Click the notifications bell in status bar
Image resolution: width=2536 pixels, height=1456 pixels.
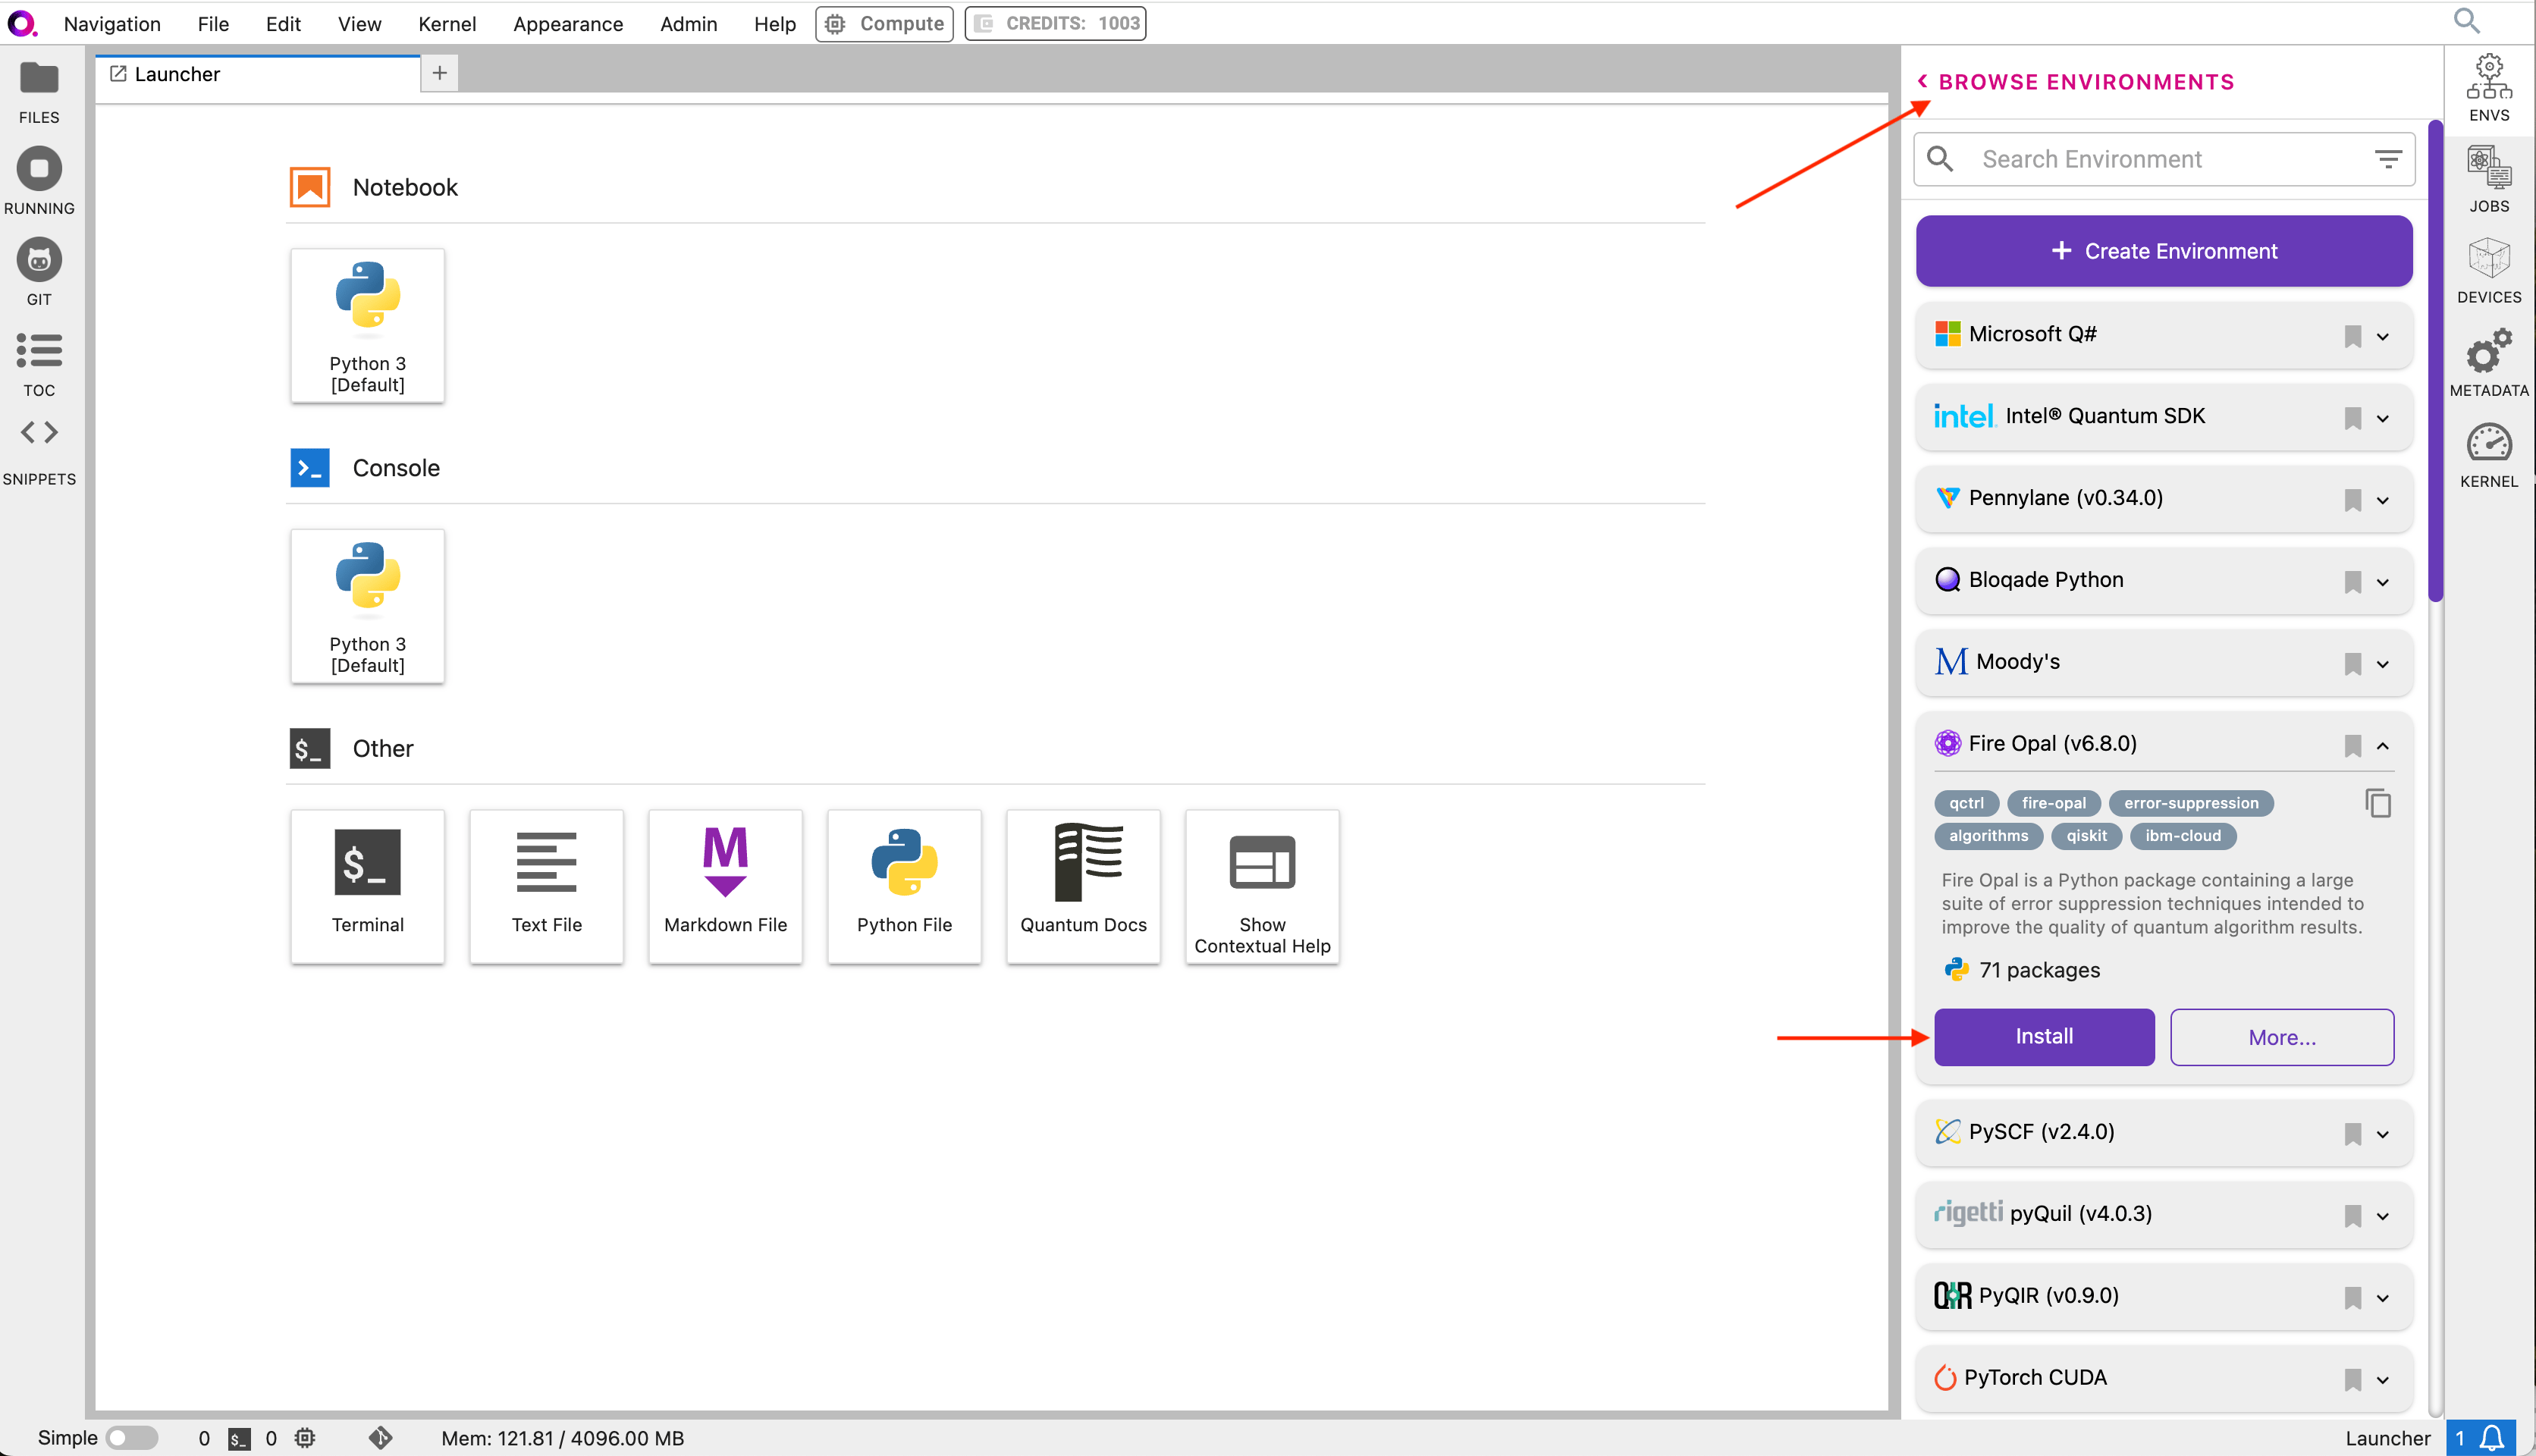coord(2492,1438)
